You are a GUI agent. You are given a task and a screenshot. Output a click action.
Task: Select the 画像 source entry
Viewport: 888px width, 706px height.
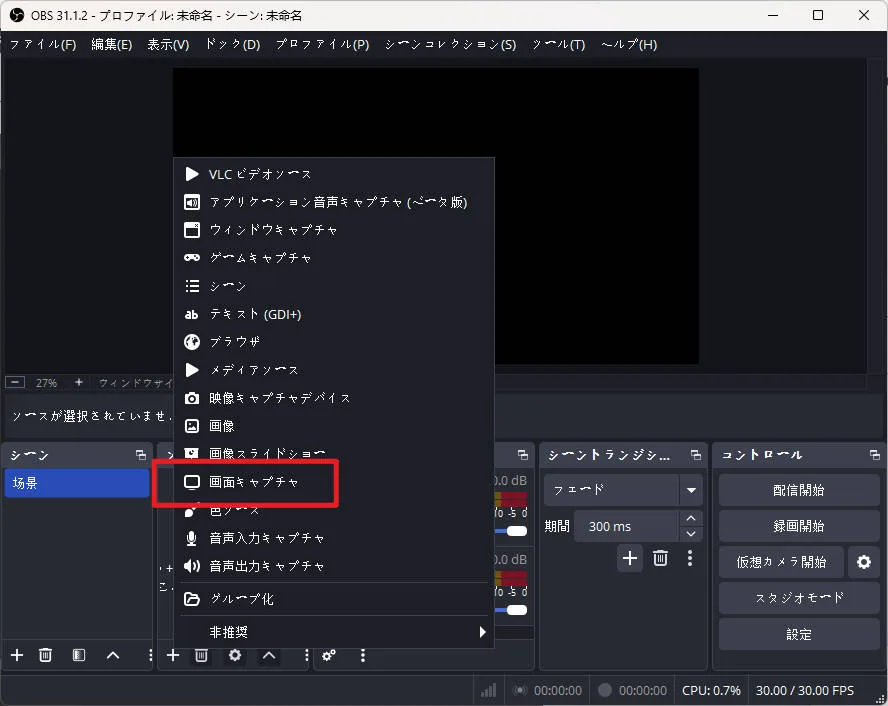tap(334, 426)
